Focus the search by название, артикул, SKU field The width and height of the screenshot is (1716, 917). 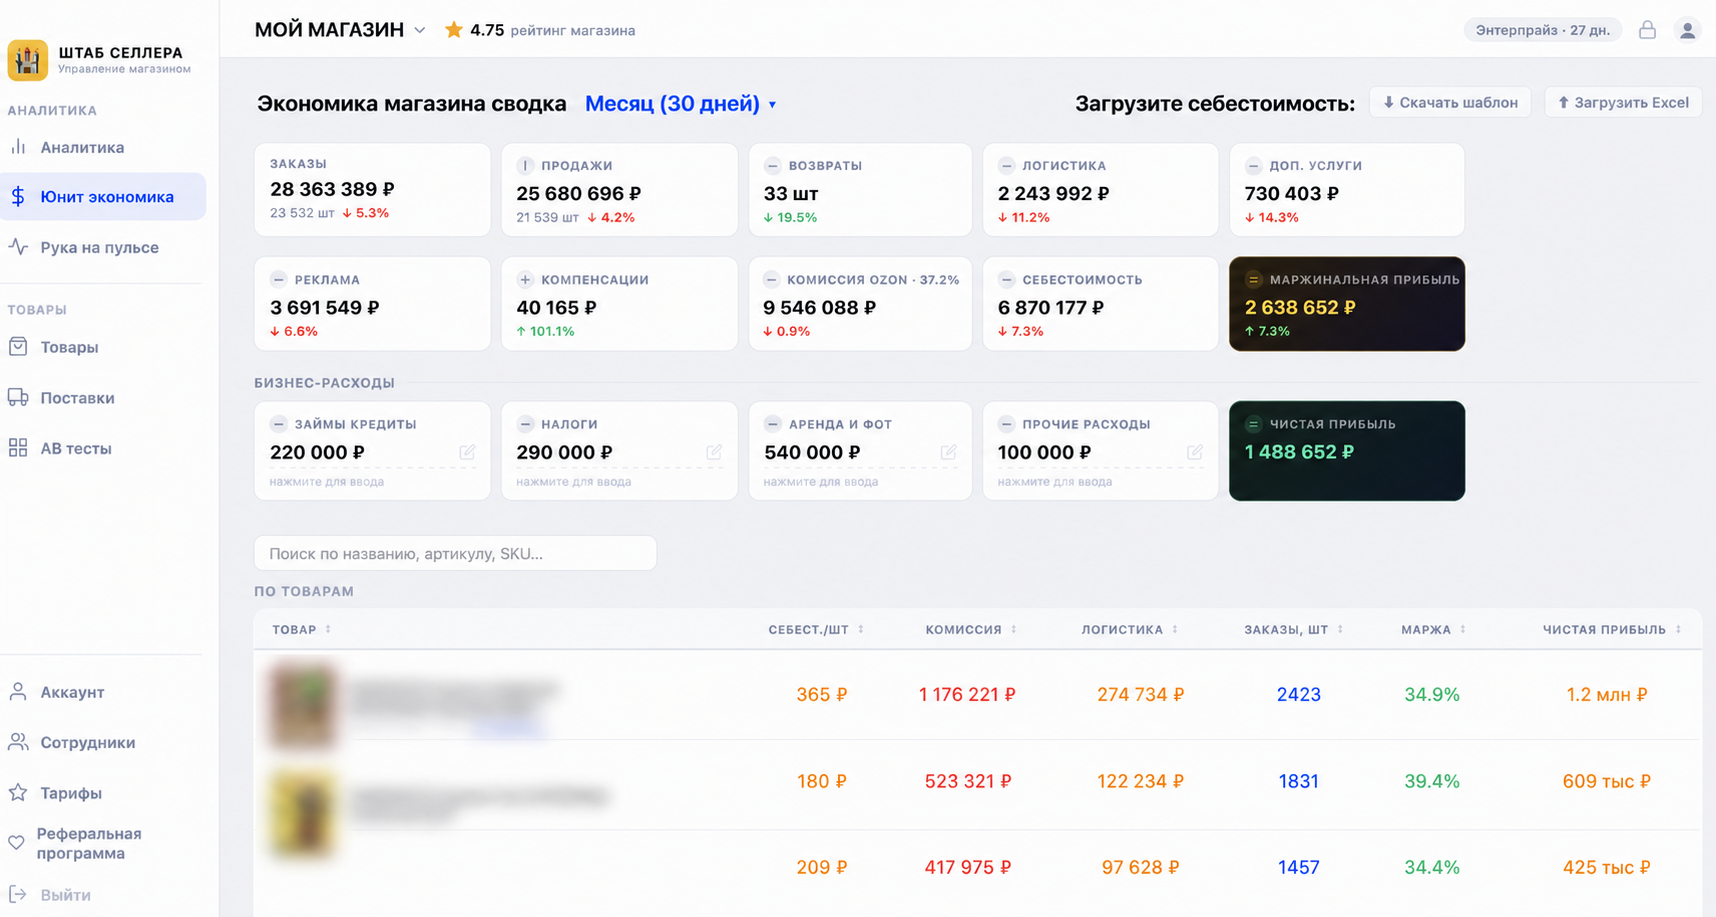click(x=455, y=553)
